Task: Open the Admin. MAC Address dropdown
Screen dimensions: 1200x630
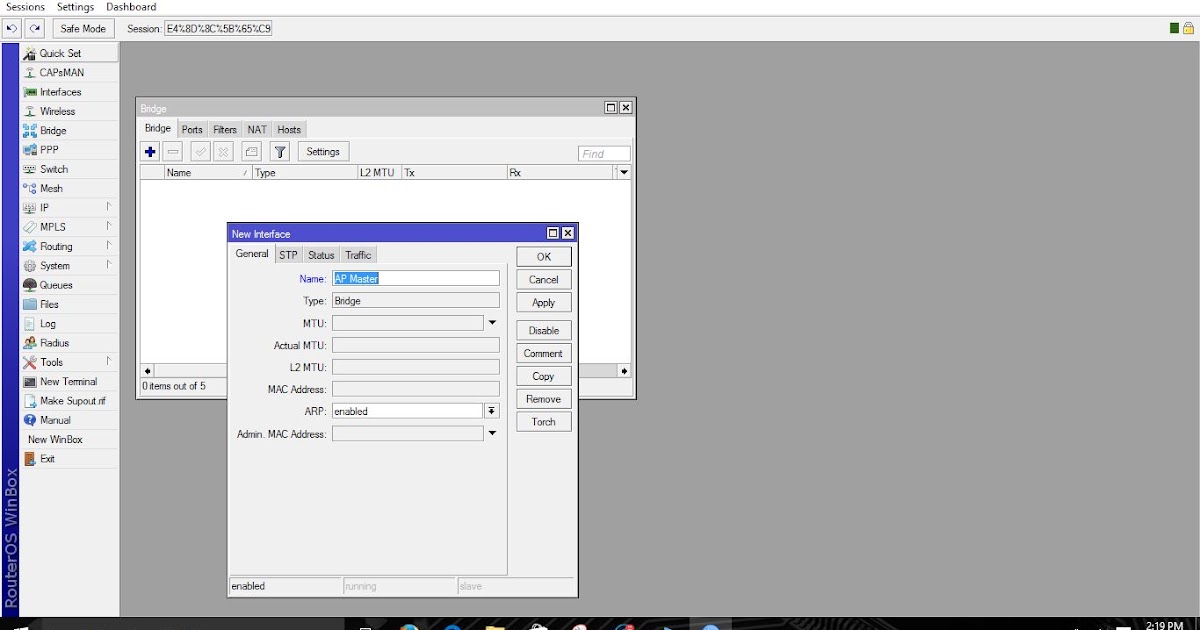Action: tap(491, 433)
